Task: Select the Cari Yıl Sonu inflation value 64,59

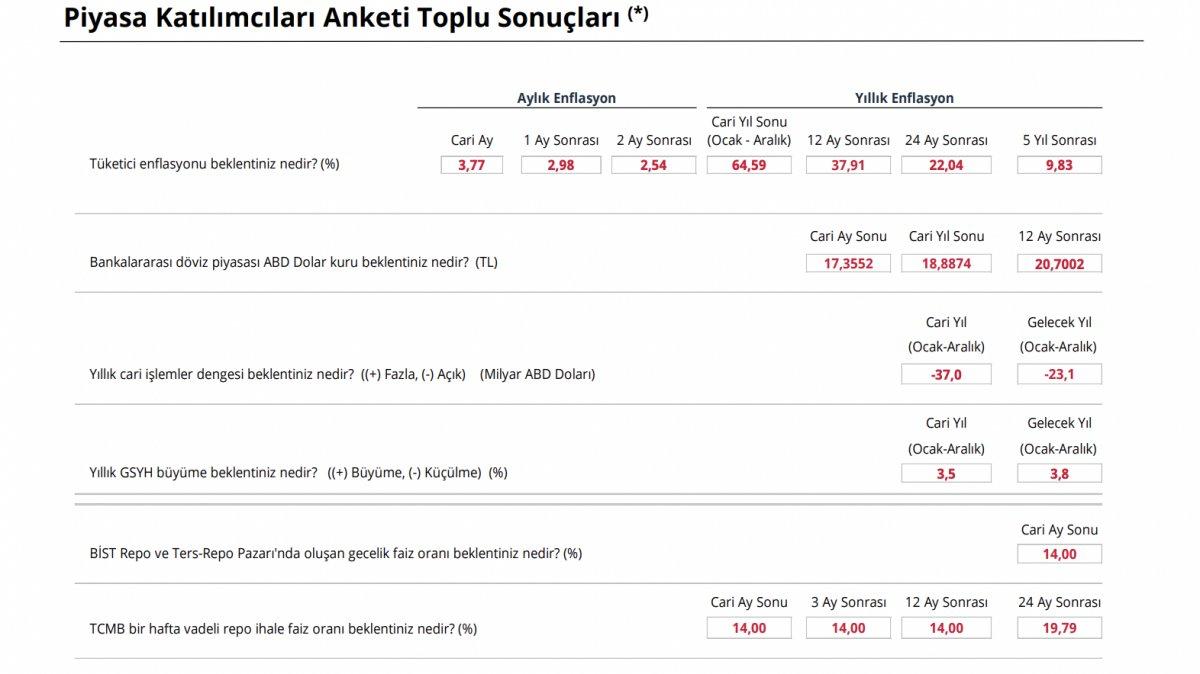Action: coord(748,165)
